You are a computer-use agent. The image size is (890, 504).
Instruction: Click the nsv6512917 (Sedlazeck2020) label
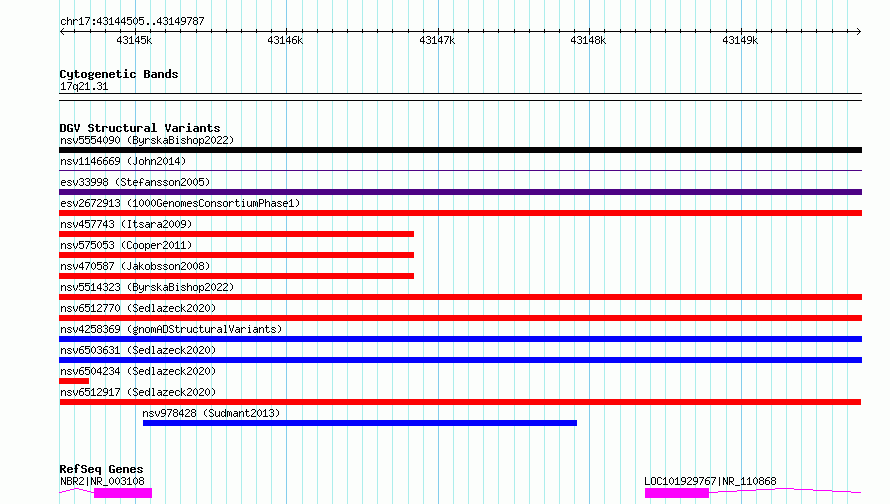138,392
